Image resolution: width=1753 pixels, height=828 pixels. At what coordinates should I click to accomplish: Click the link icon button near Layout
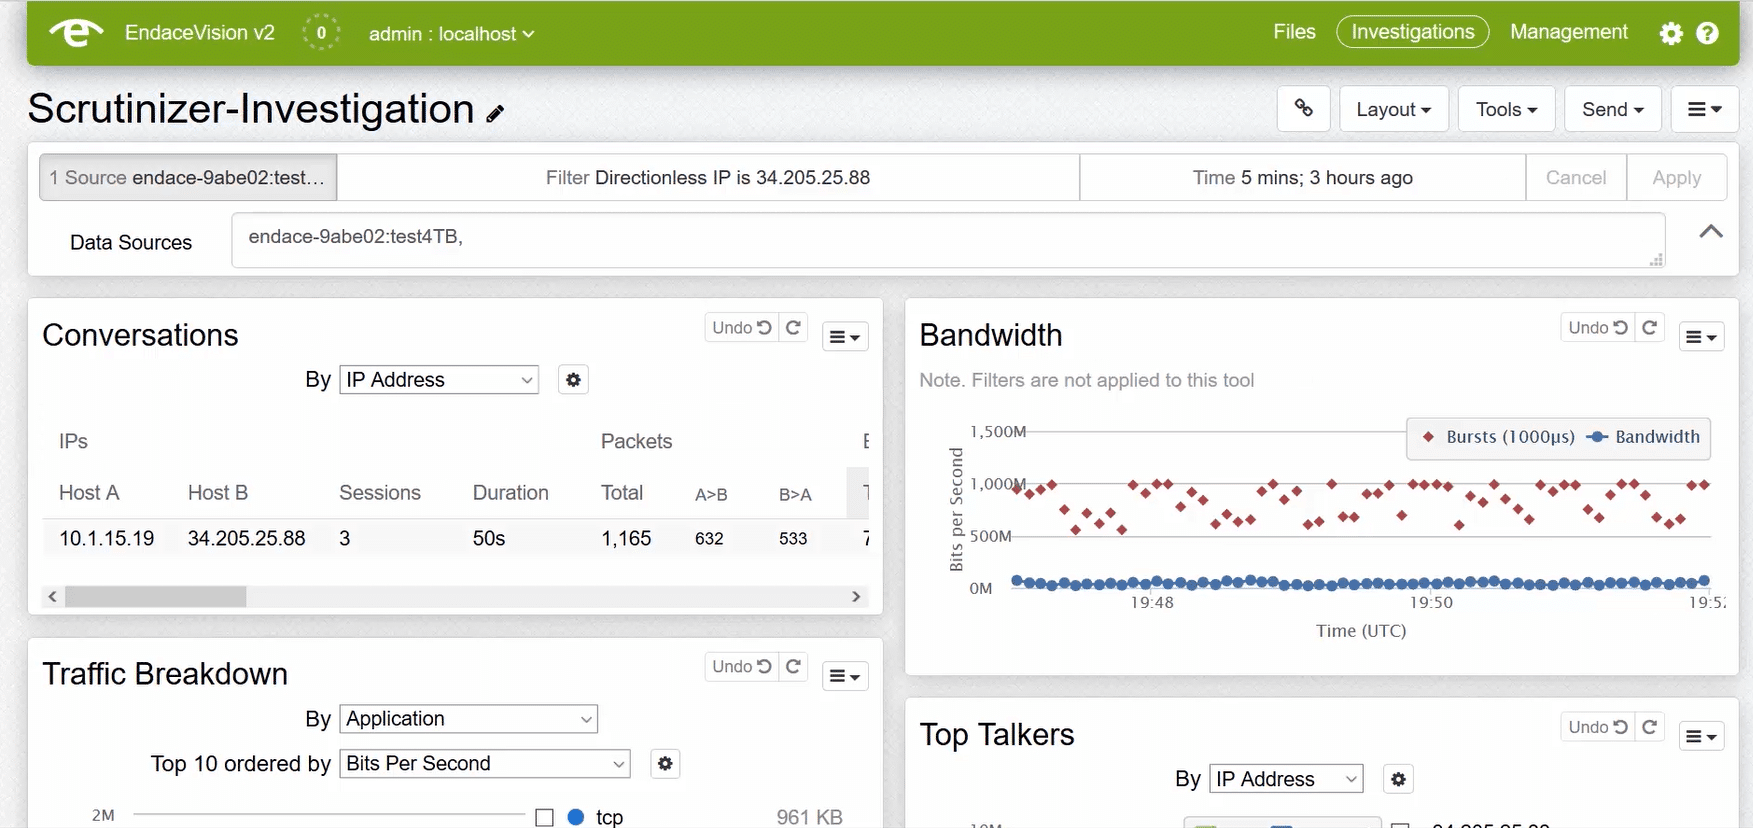click(1304, 108)
